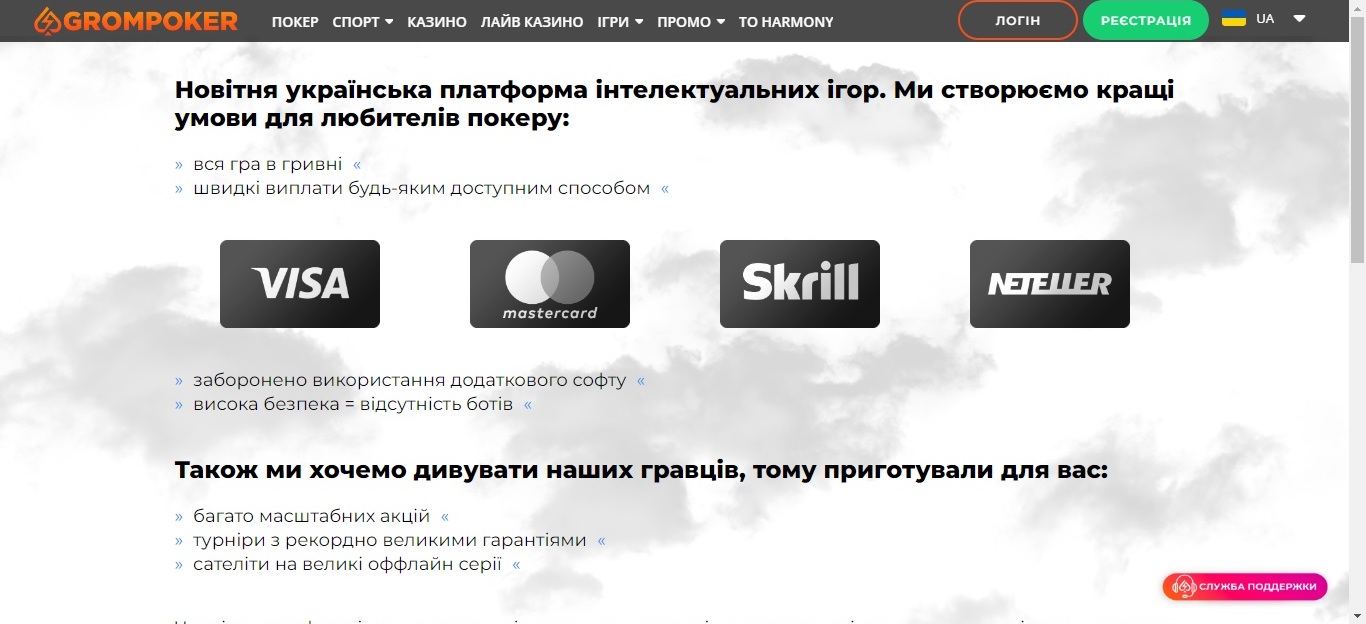The width and height of the screenshot is (1366, 624).
Task: Open the UA language dropdown arrow
Action: (x=1299, y=19)
